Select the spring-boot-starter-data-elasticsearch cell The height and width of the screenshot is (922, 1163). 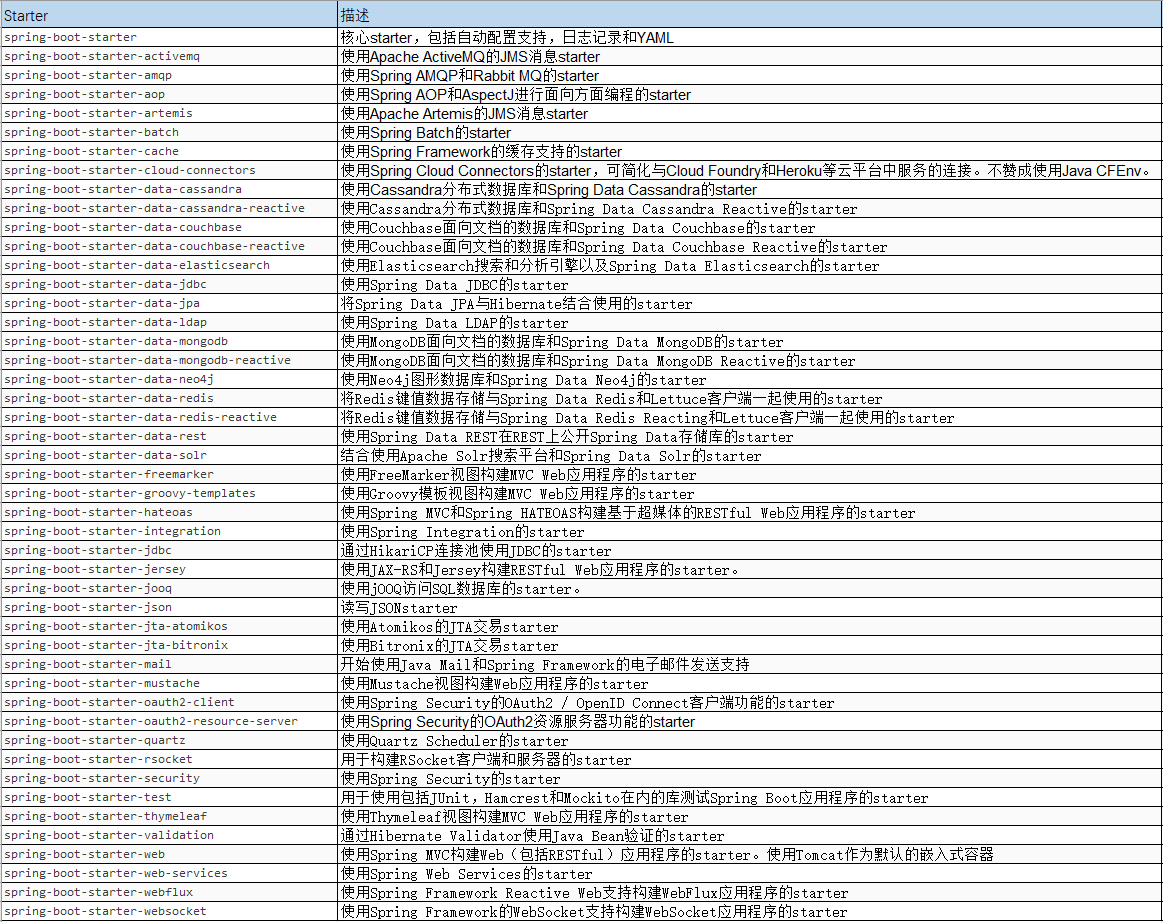pyautogui.click(x=169, y=266)
